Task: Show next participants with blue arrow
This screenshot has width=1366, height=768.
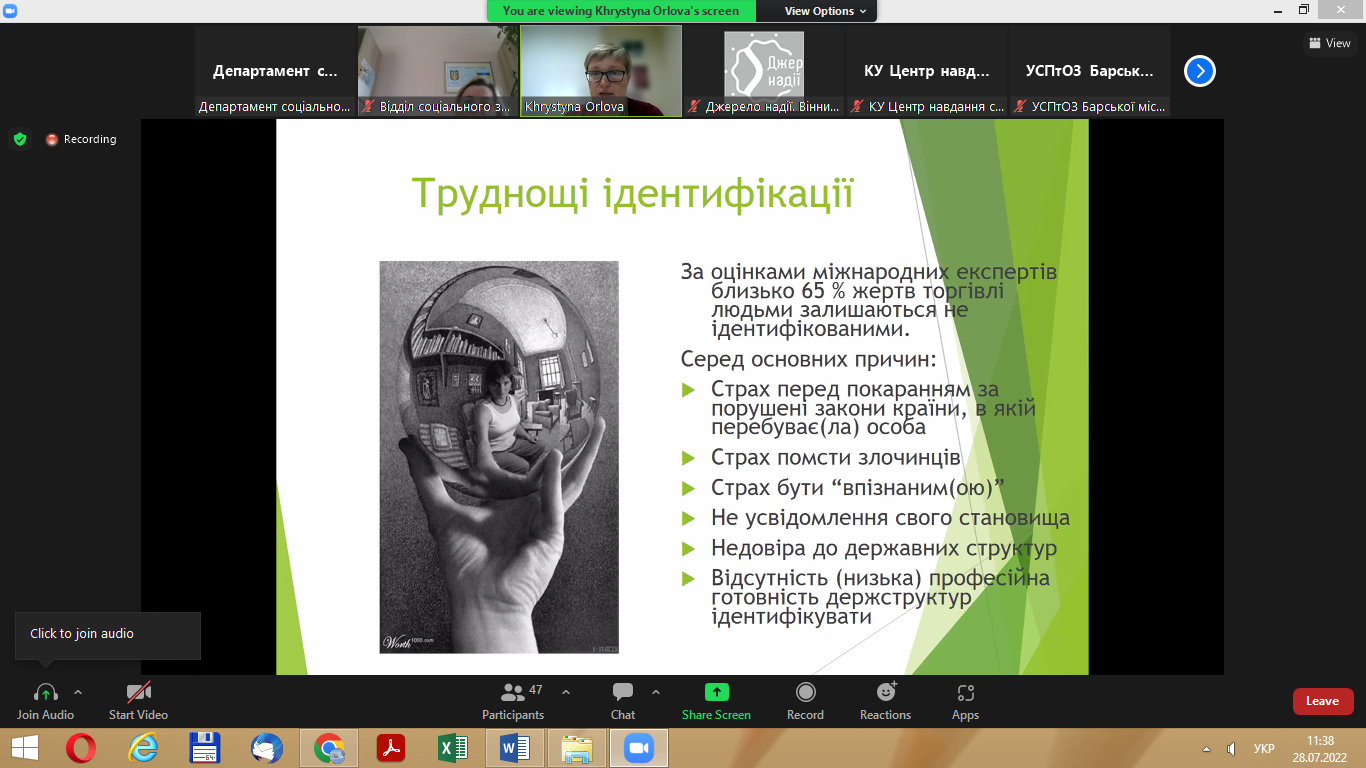Action: click(1200, 71)
